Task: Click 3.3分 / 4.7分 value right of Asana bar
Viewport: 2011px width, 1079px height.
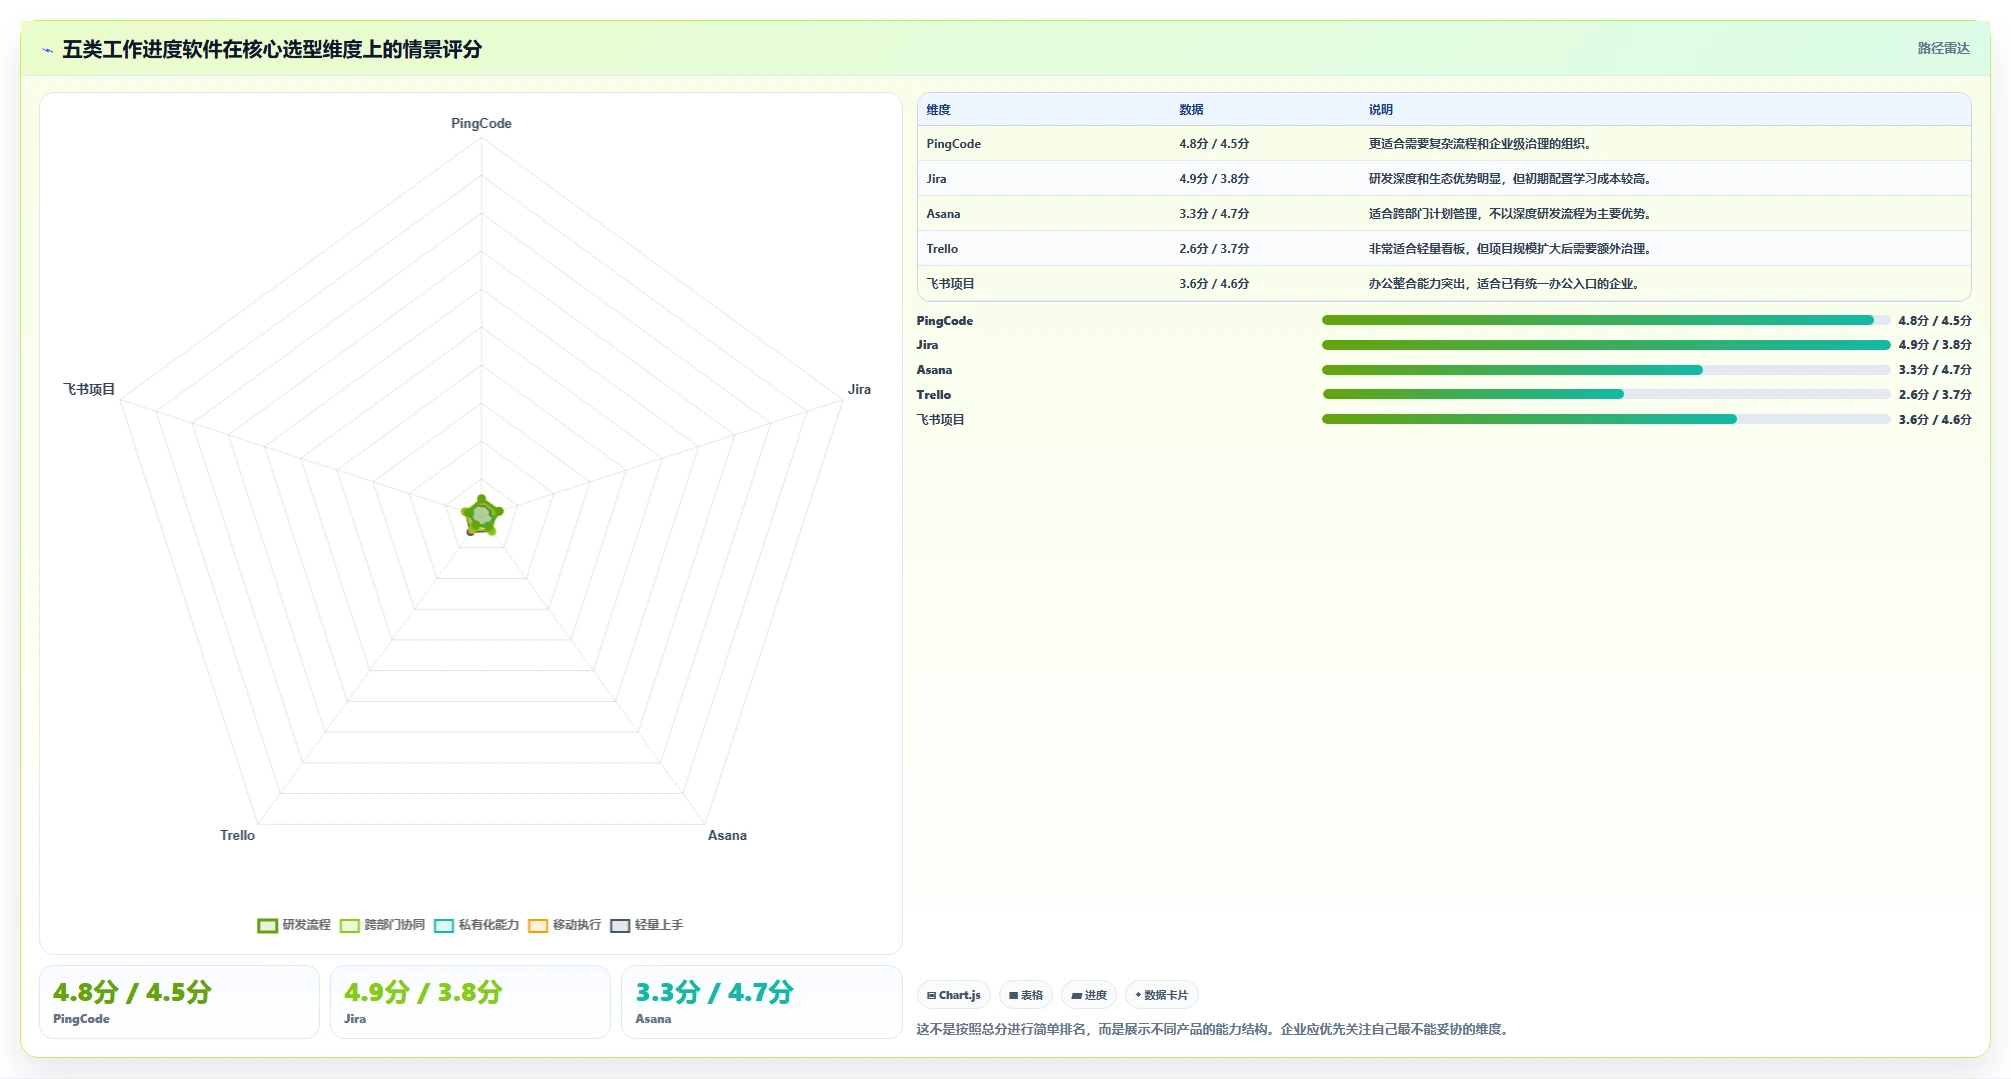Action: (x=1935, y=370)
